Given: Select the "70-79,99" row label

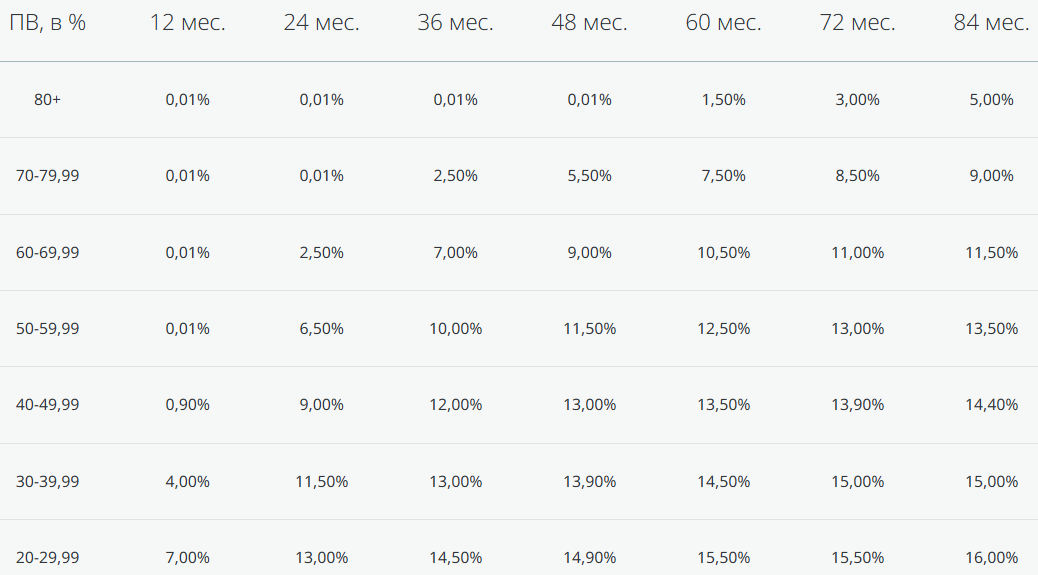Looking at the screenshot, I should [47, 176].
